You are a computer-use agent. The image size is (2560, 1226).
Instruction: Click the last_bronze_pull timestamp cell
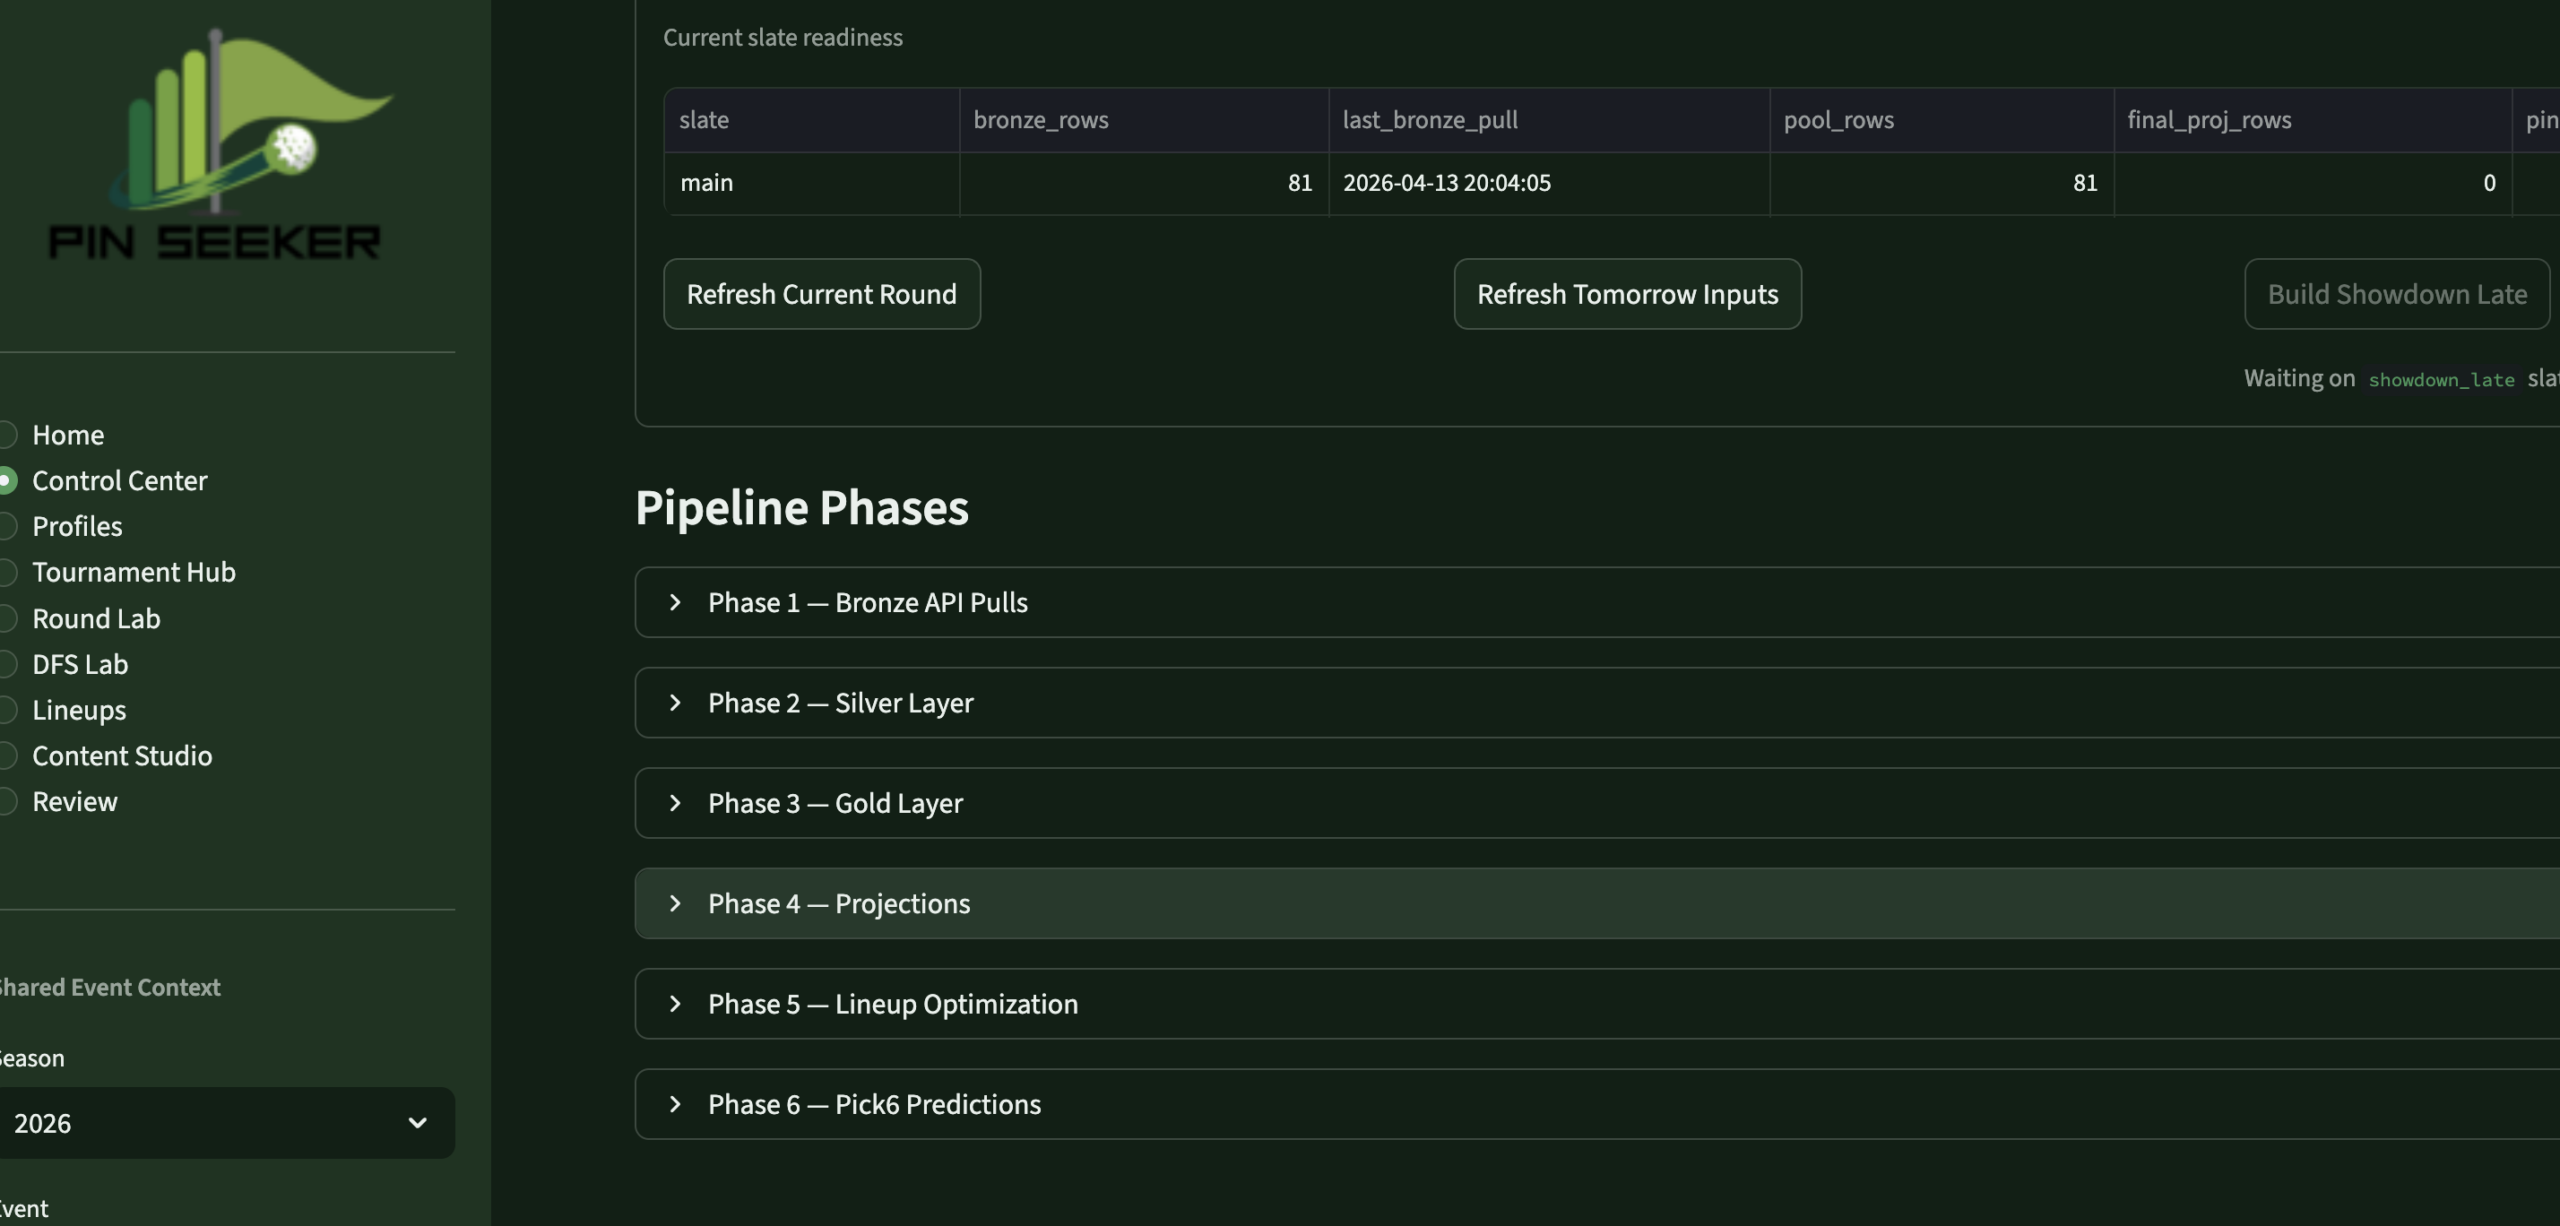1446,183
